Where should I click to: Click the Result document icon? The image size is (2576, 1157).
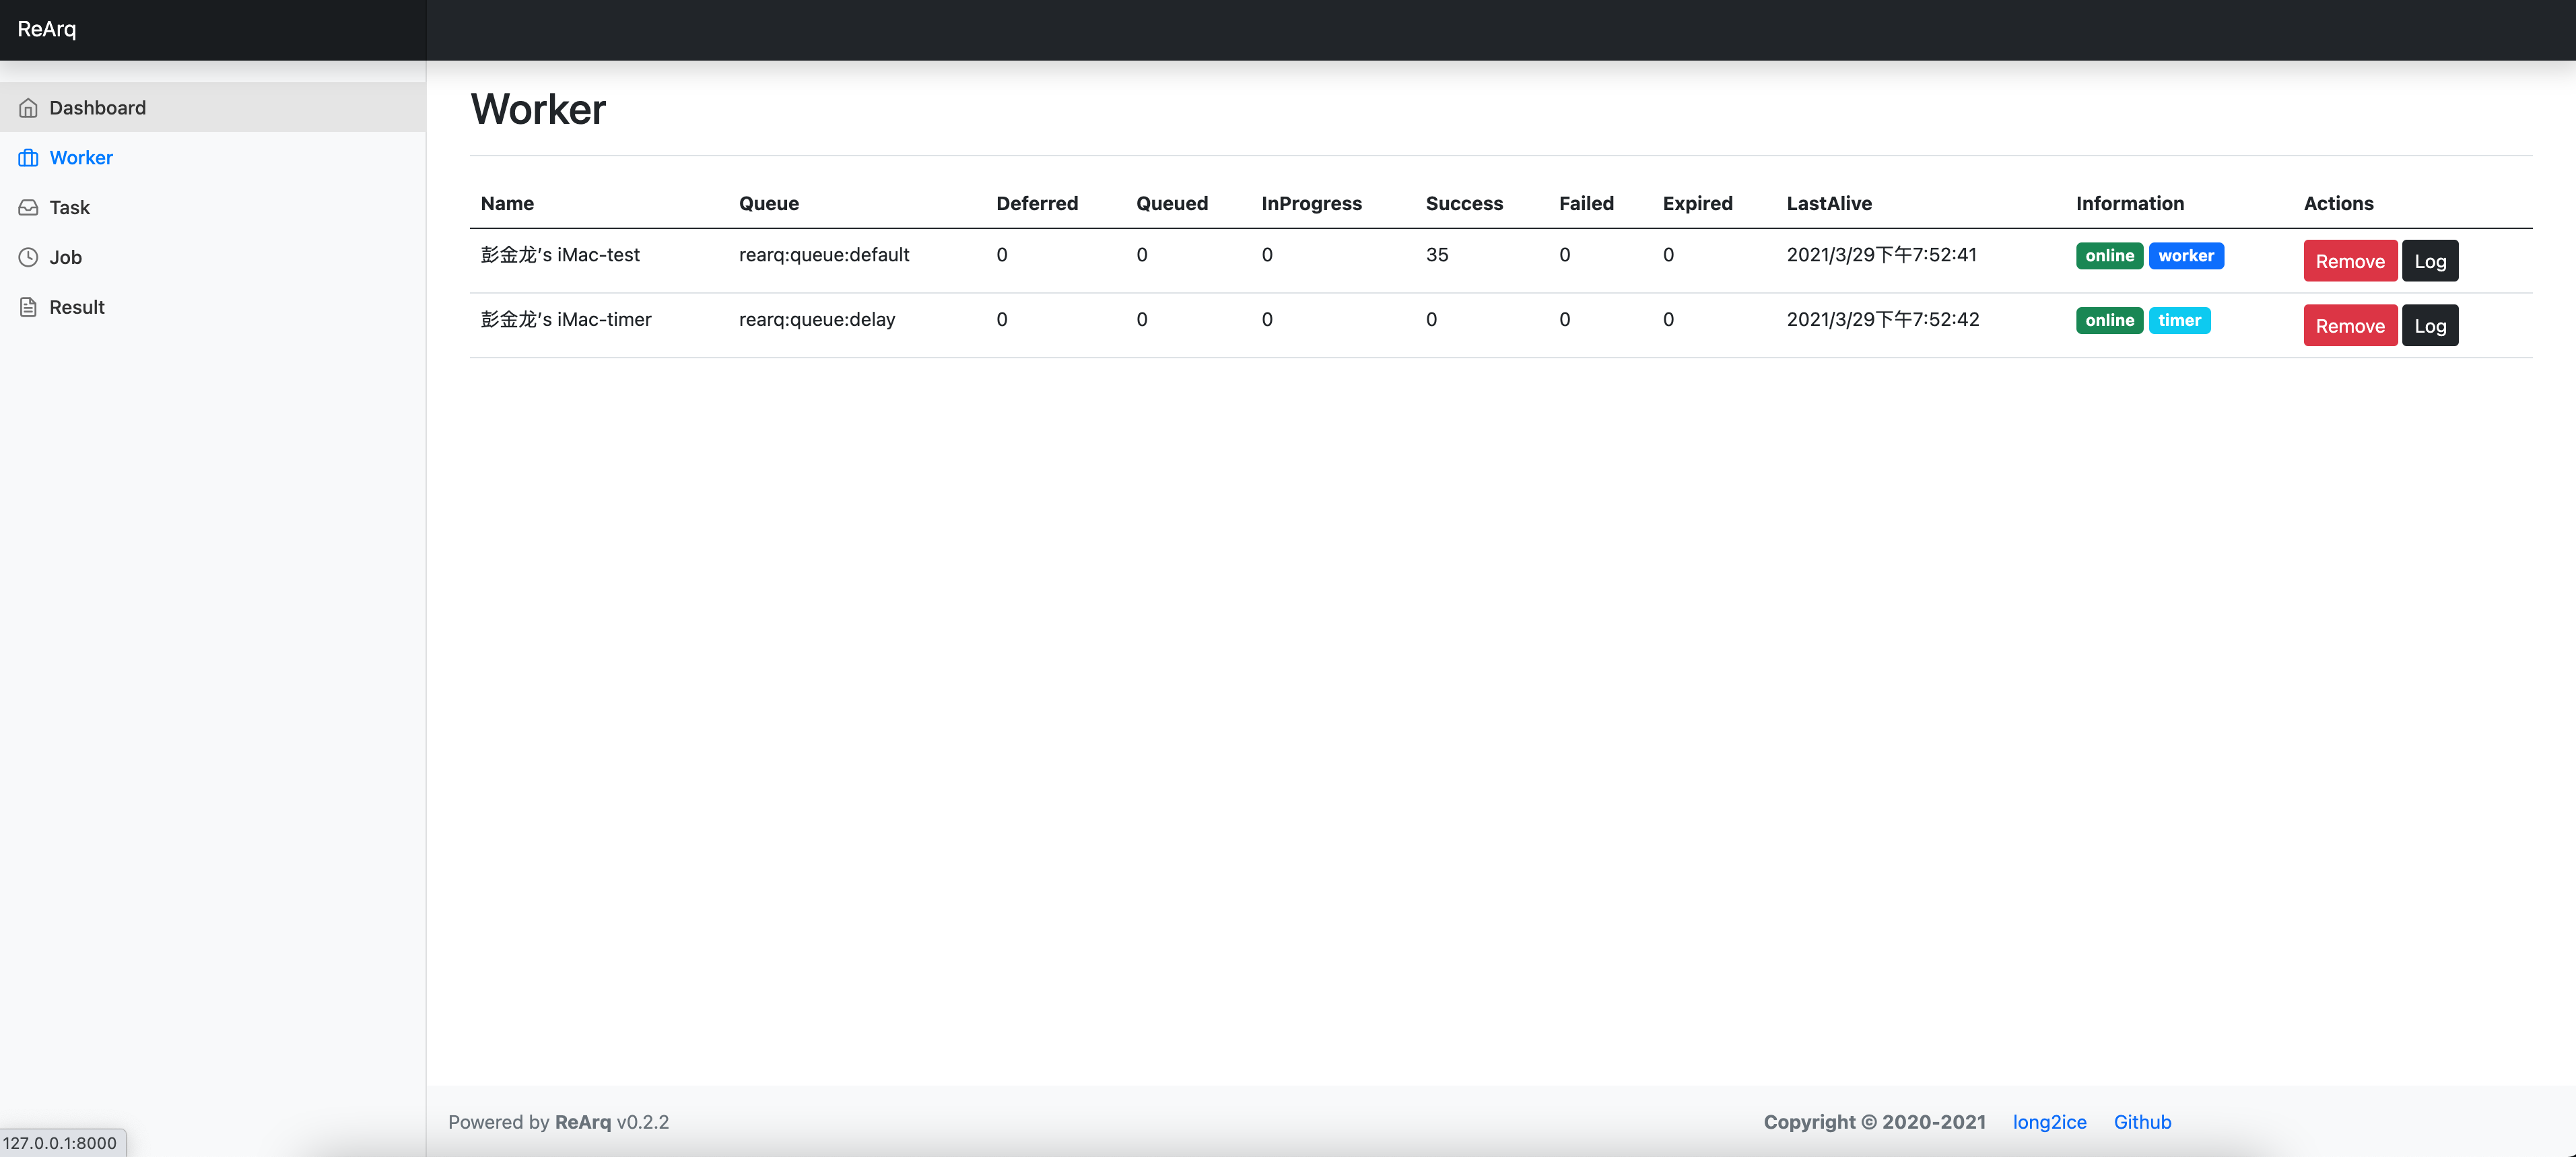[x=28, y=307]
